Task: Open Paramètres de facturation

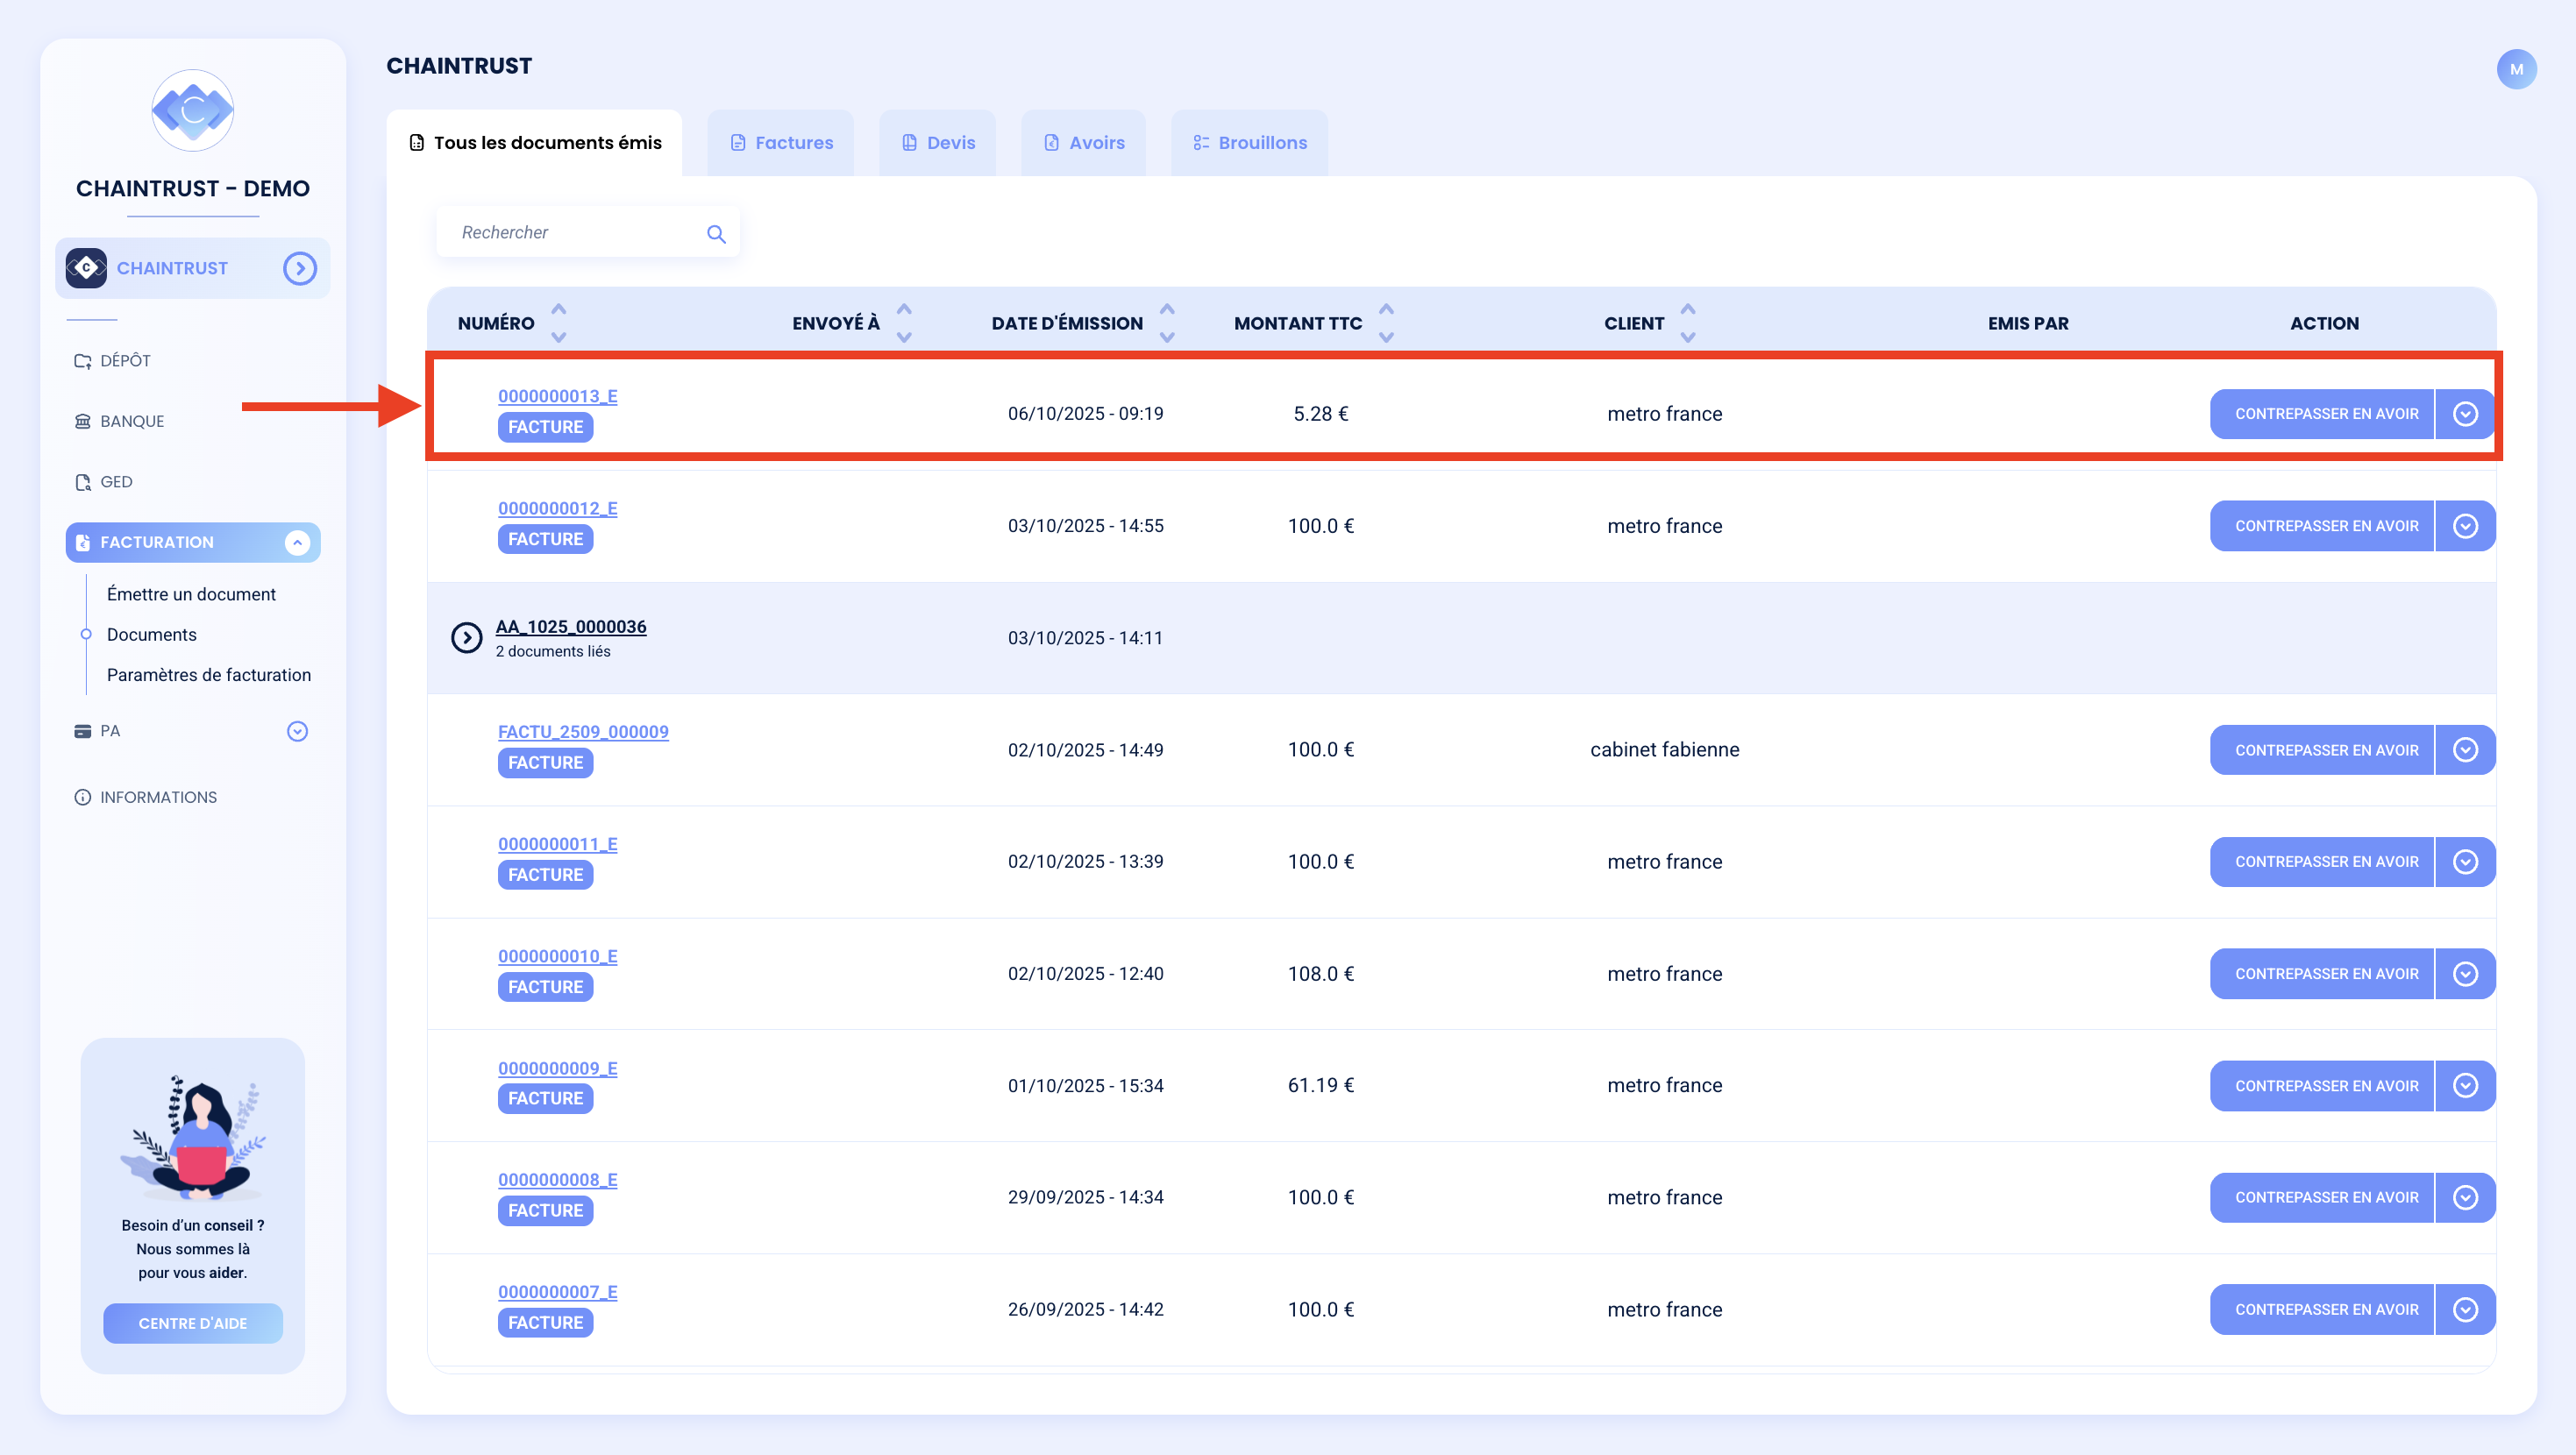Action: click(x=209, y=675)
